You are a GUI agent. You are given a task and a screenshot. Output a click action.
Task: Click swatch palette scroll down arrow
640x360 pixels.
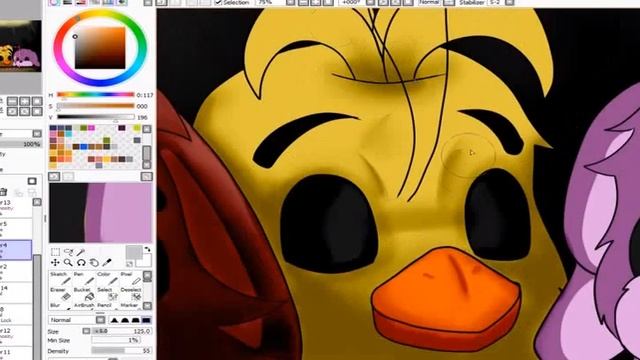[147, 164]
